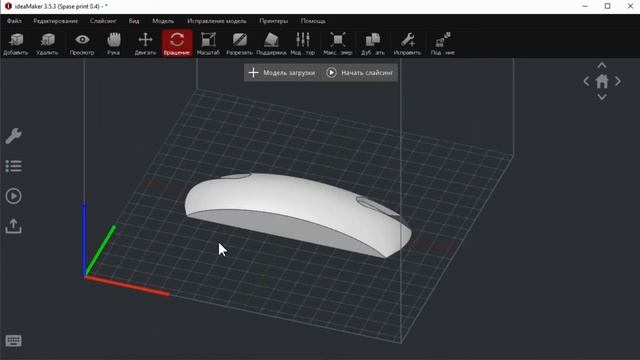Open the Принтеры menu

[273, 21]
